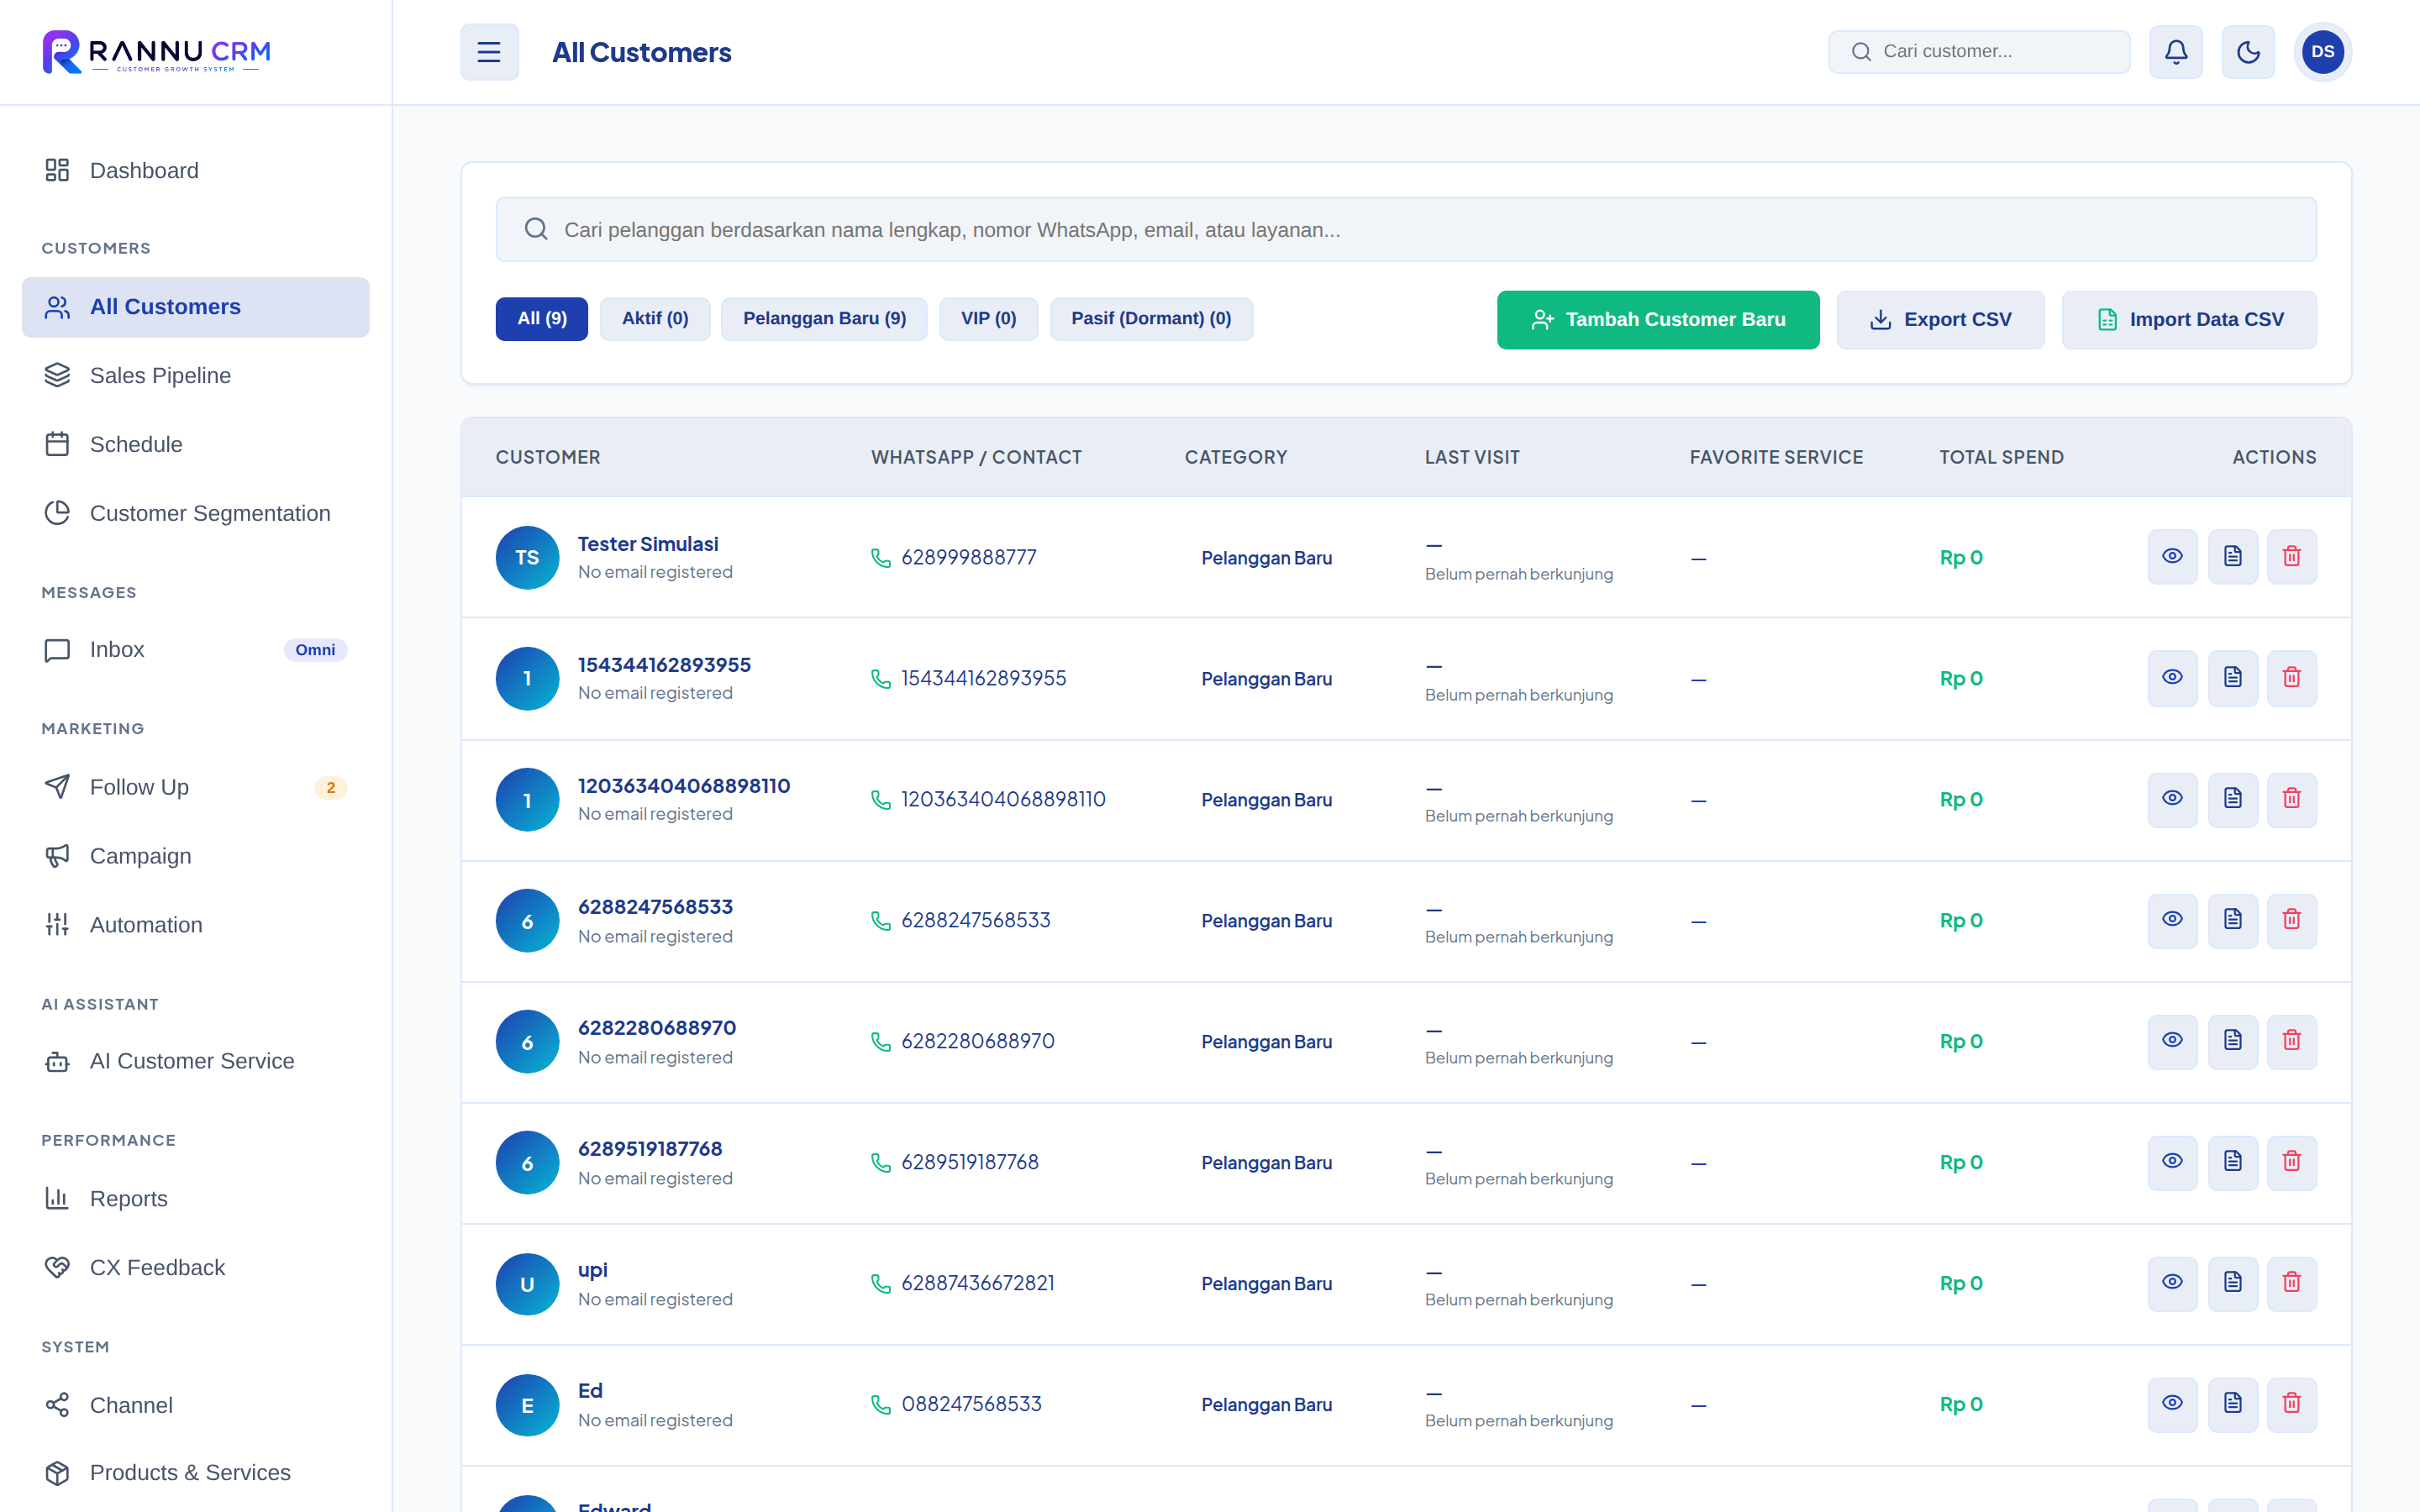Open CX Feedback
The width and height of the screenshot is (2420, 1512).
(x=196, y=1268)
